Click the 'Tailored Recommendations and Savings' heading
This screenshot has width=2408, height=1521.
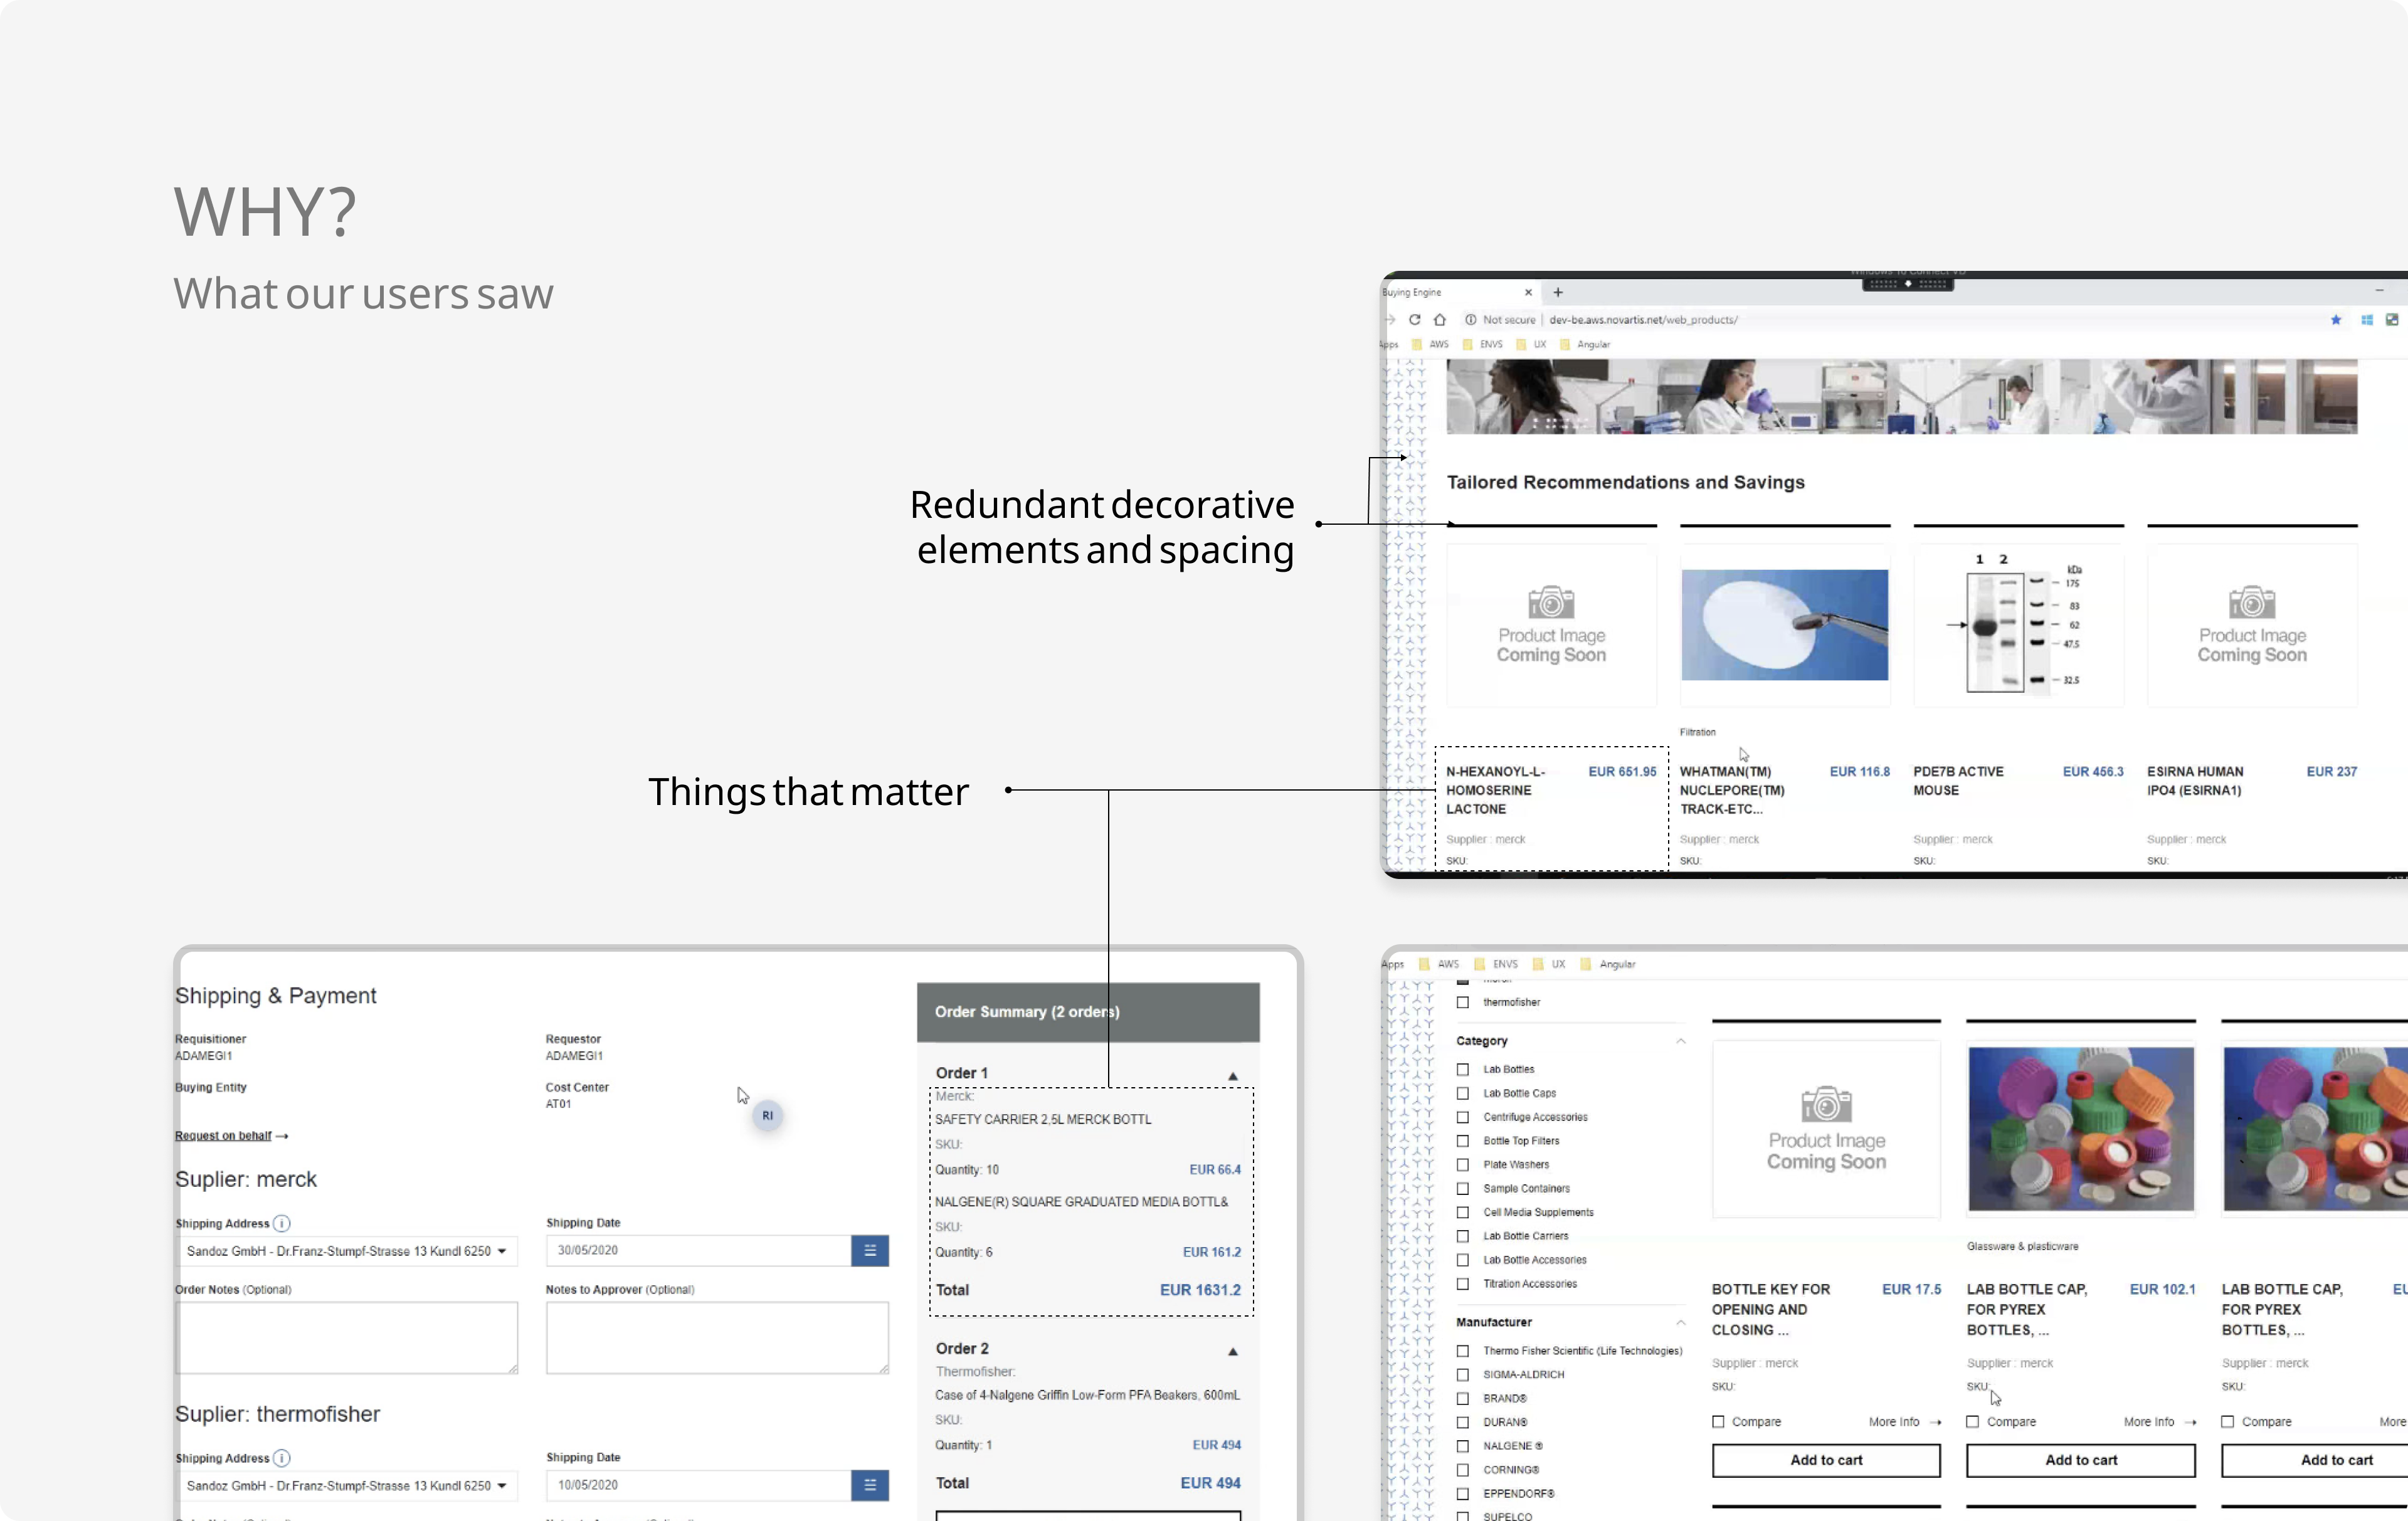[1626, 482]
